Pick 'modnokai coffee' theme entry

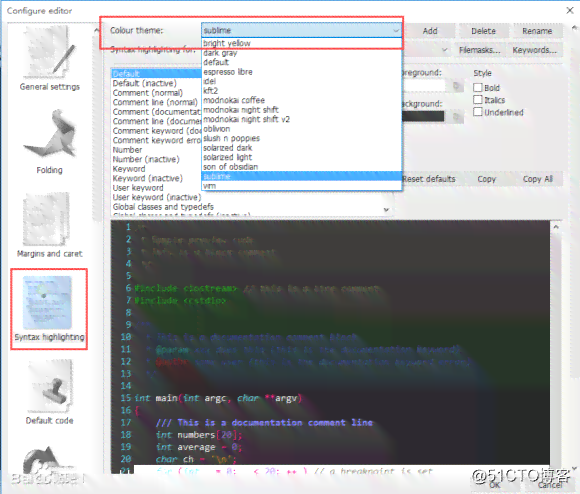coord(234,100)
